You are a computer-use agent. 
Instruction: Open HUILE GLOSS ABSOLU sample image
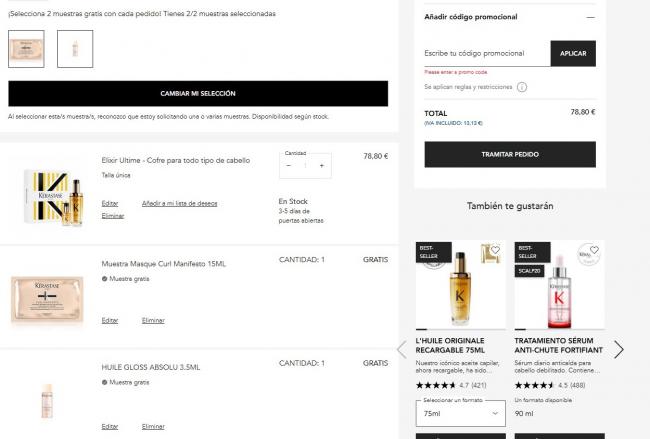click(x=47, y=401)
